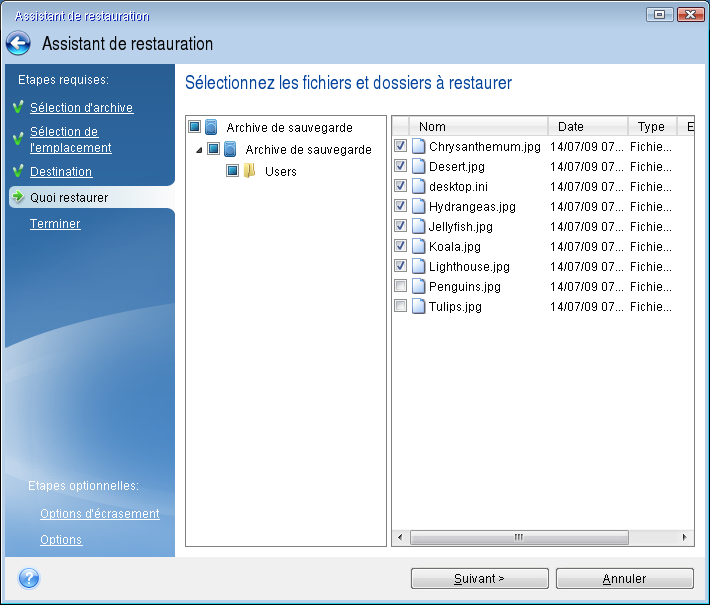Click the blue back arrow icon
Screen dimensions: 710x605
coord(18,44)
